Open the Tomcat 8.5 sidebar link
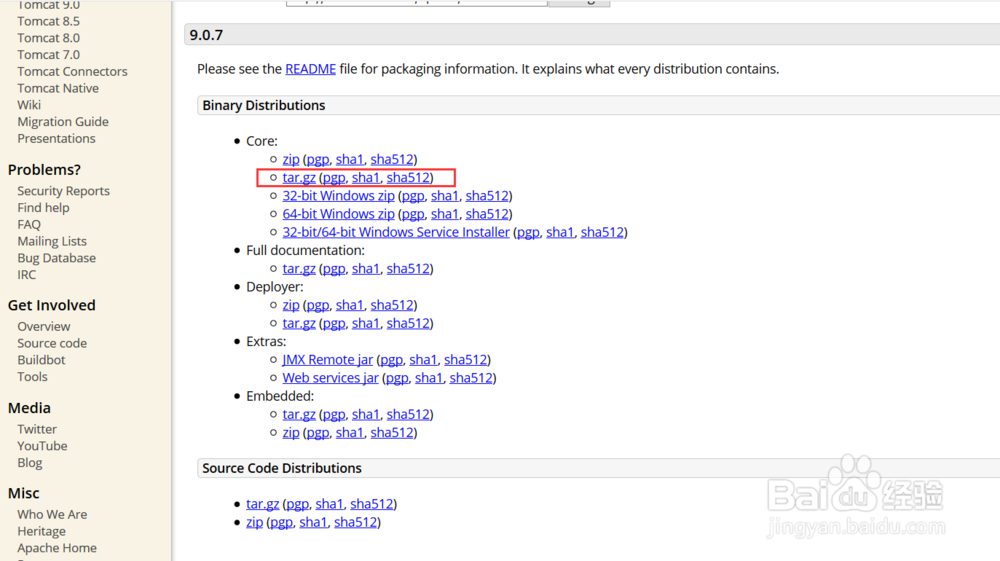This screenshot has height=561, width=1000. point(48,21)
